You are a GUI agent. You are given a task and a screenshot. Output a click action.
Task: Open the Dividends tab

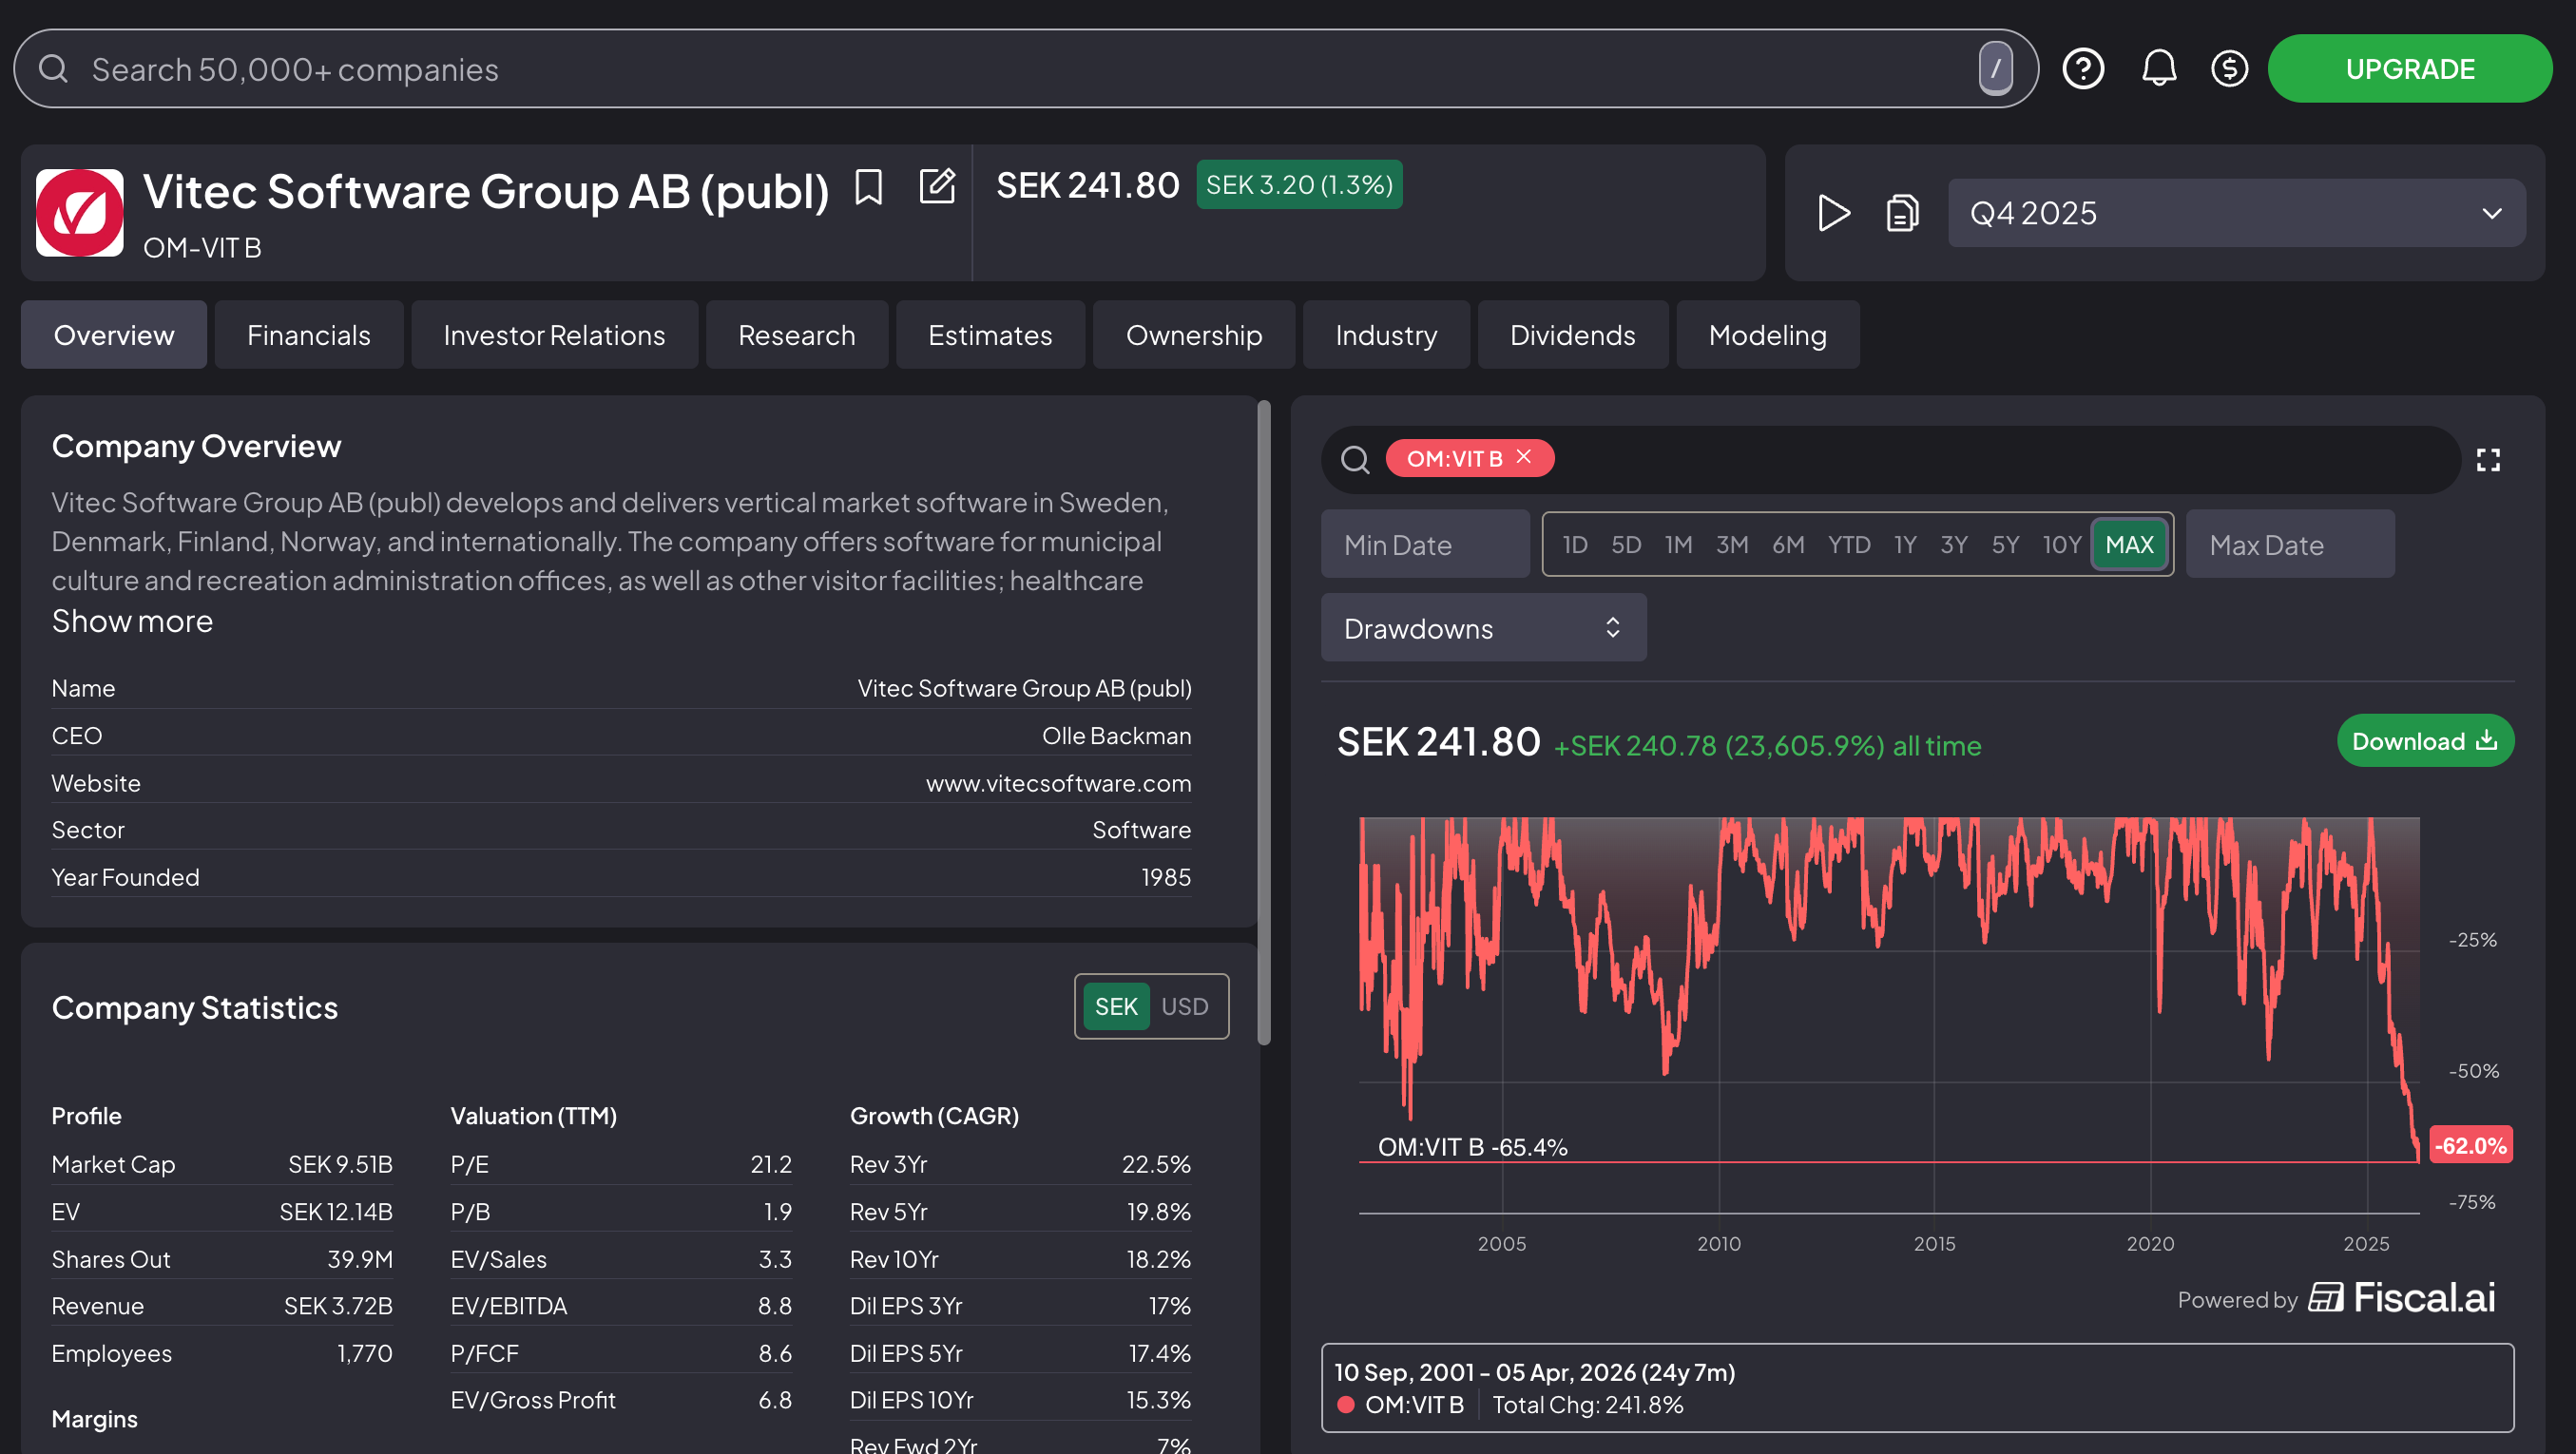click(x=1572, y=335)
